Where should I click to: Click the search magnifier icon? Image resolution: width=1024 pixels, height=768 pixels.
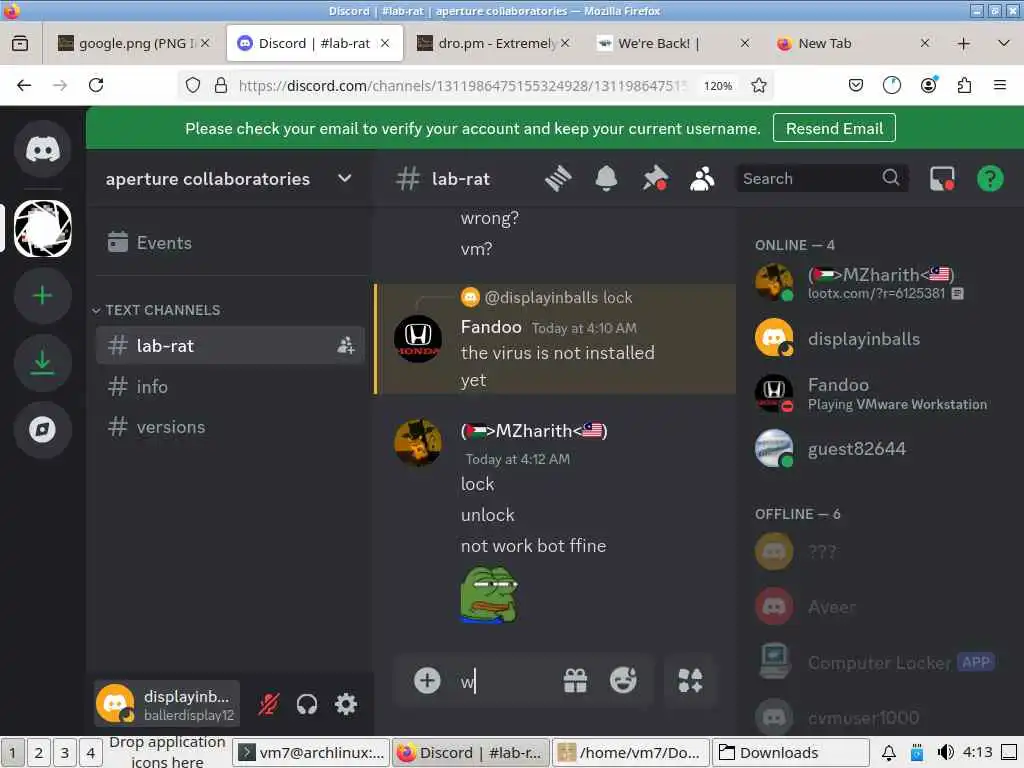pyautogui.click(x=891, y=178)
